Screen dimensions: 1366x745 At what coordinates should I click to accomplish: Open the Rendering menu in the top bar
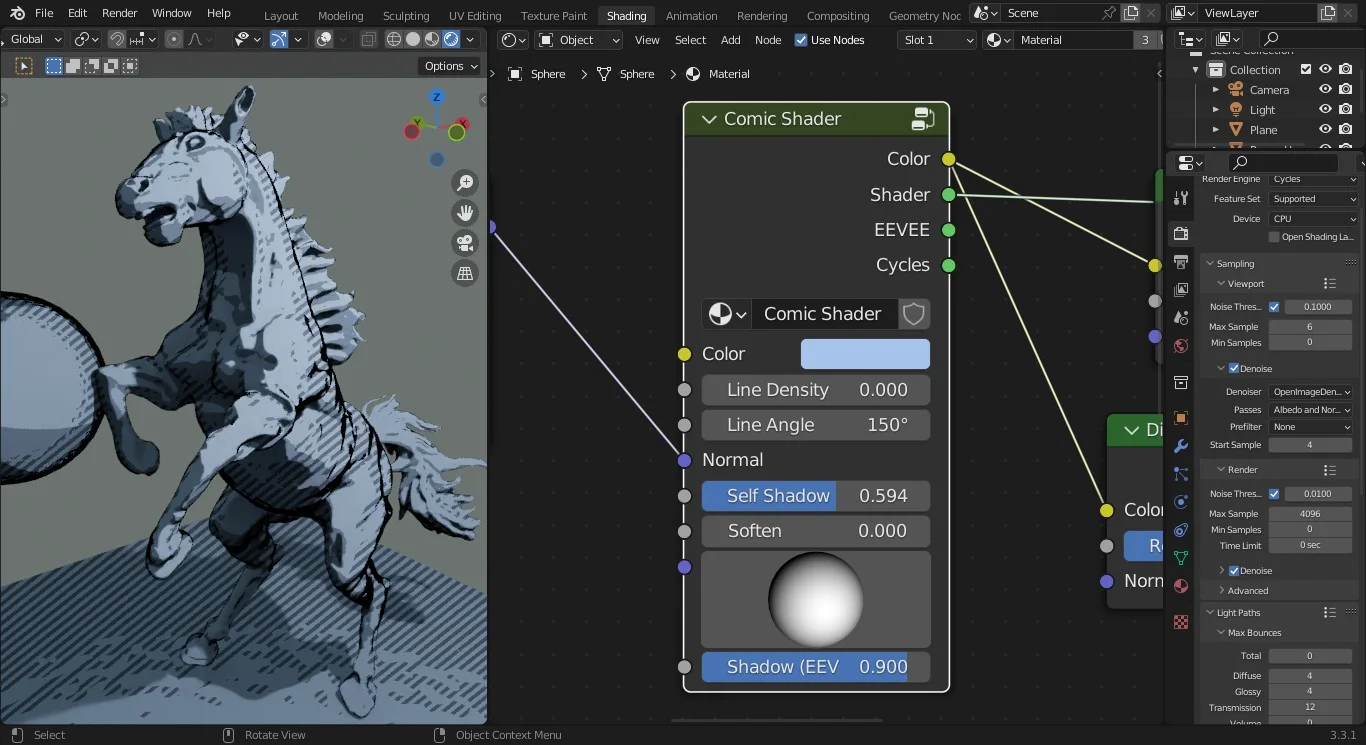click(762, 15)
